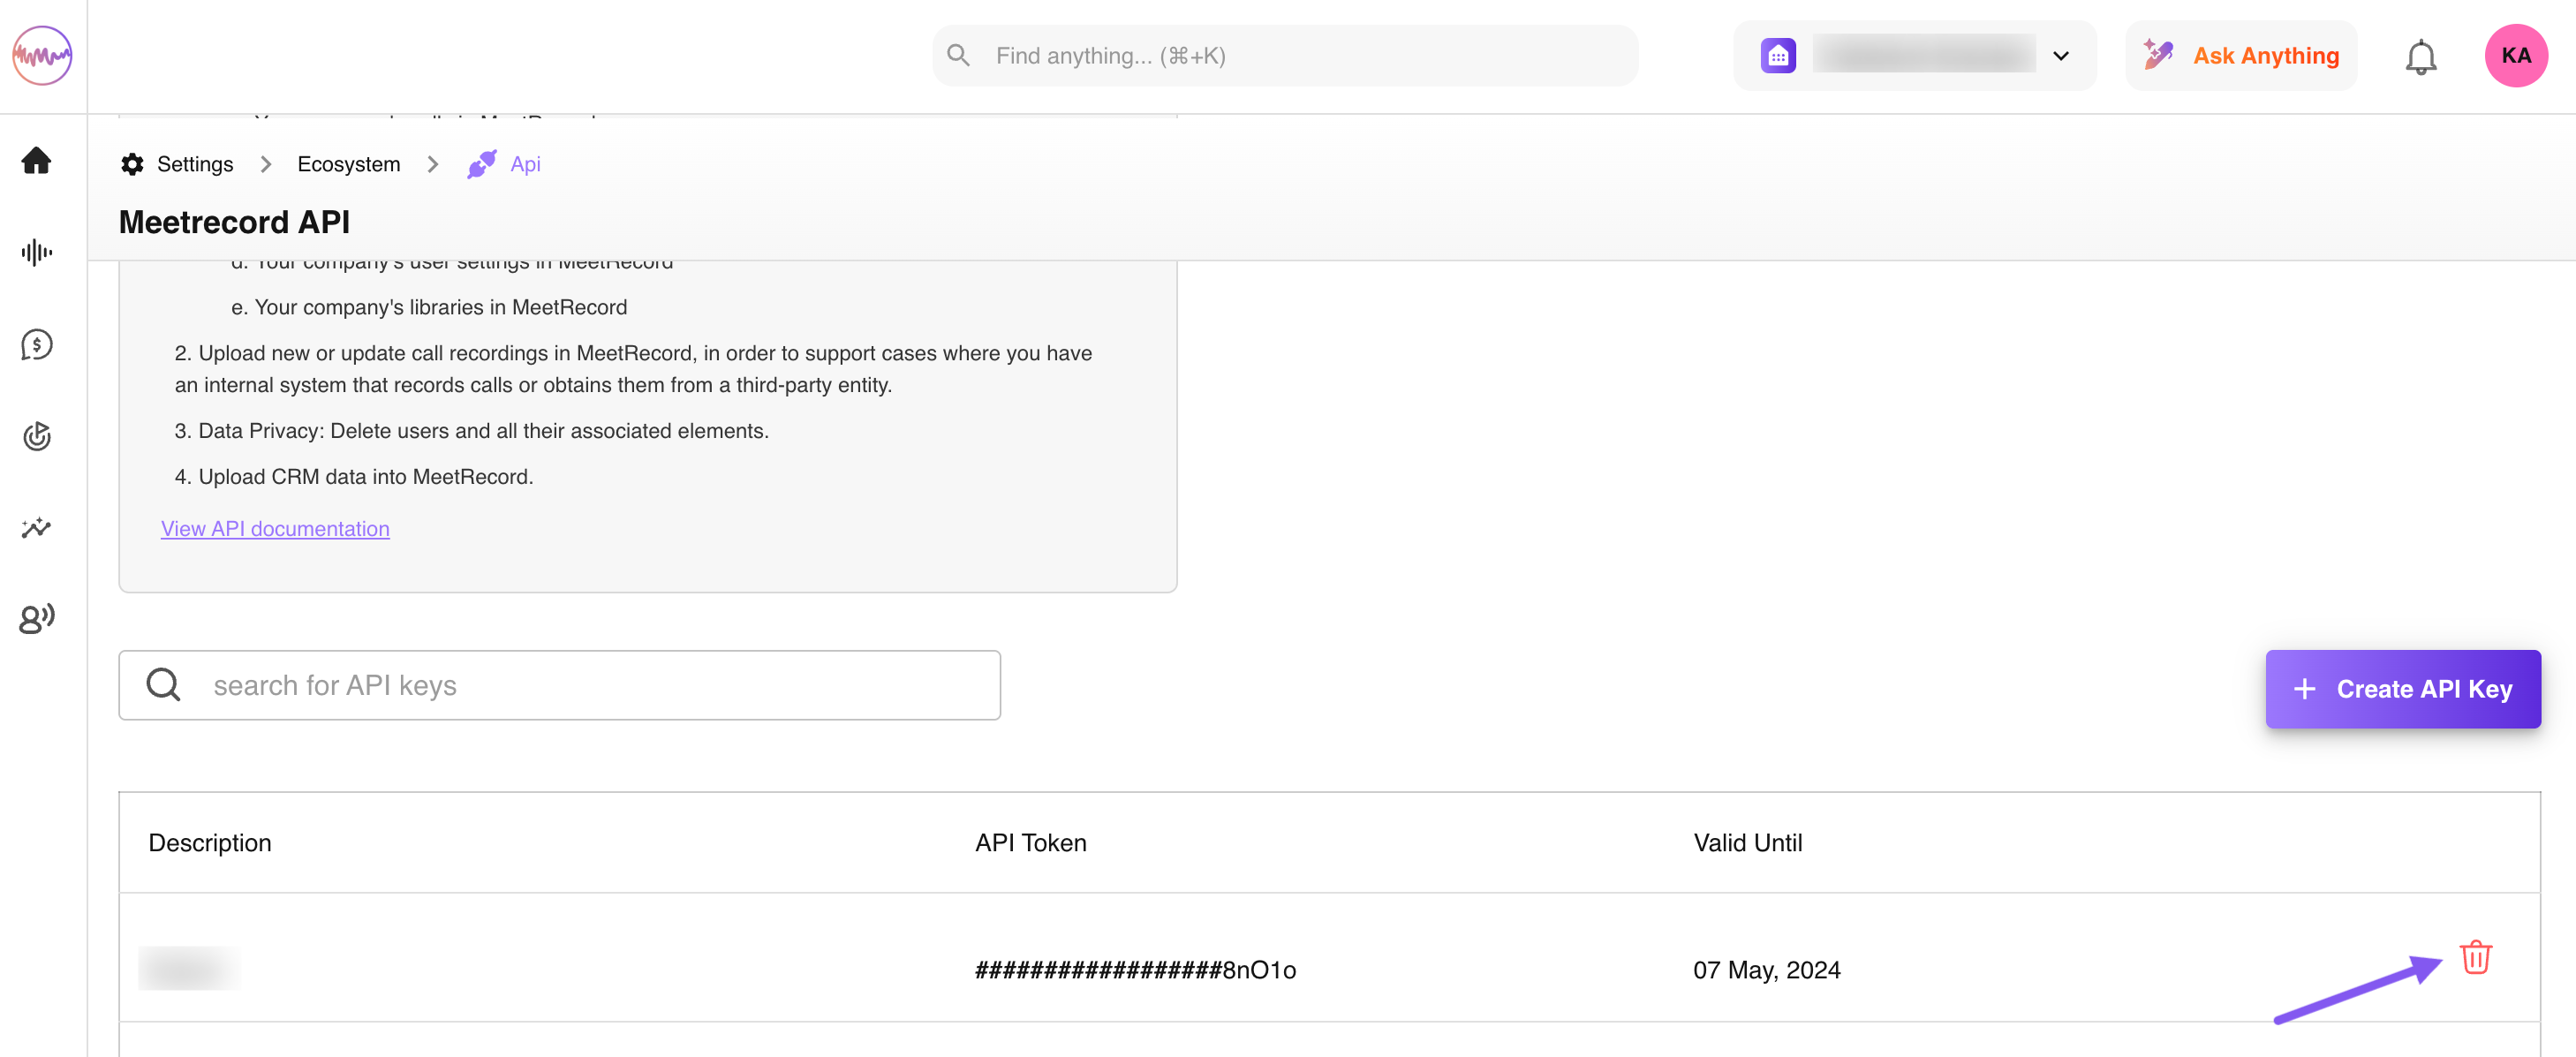Click the Settings gear breadcrumb icon
The height and width of the screenshot is (1057, 2576).
[x=132, y=164]
